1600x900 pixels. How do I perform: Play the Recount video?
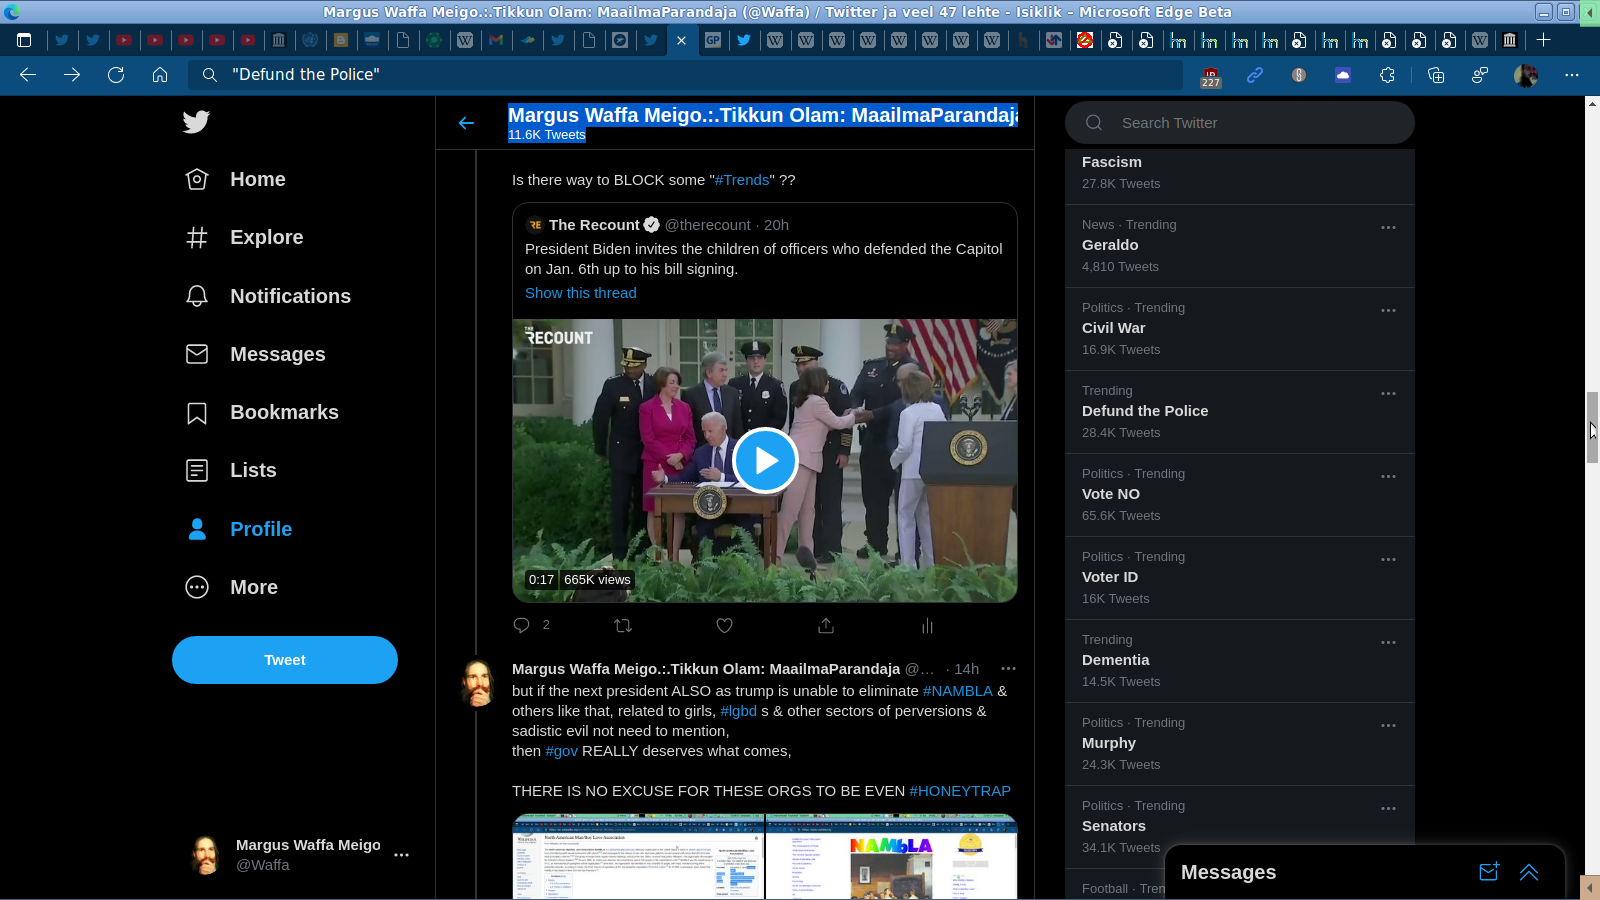click(x=765, y=461)
